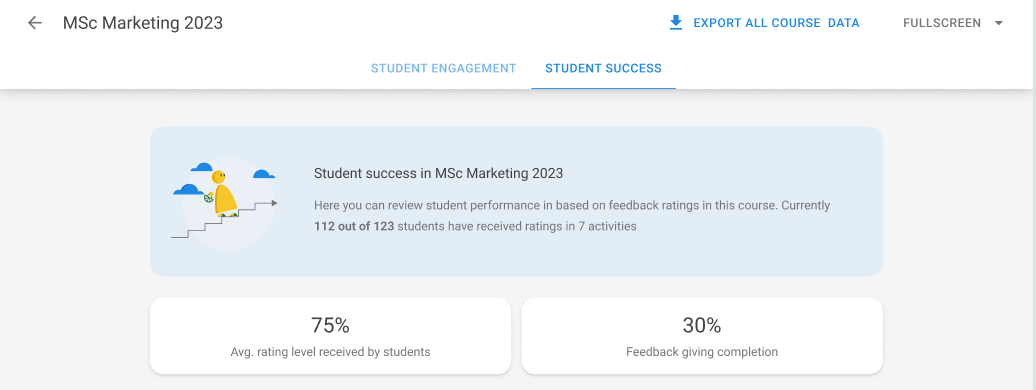Click the right blue cloud in the illustration

[264, 175]
